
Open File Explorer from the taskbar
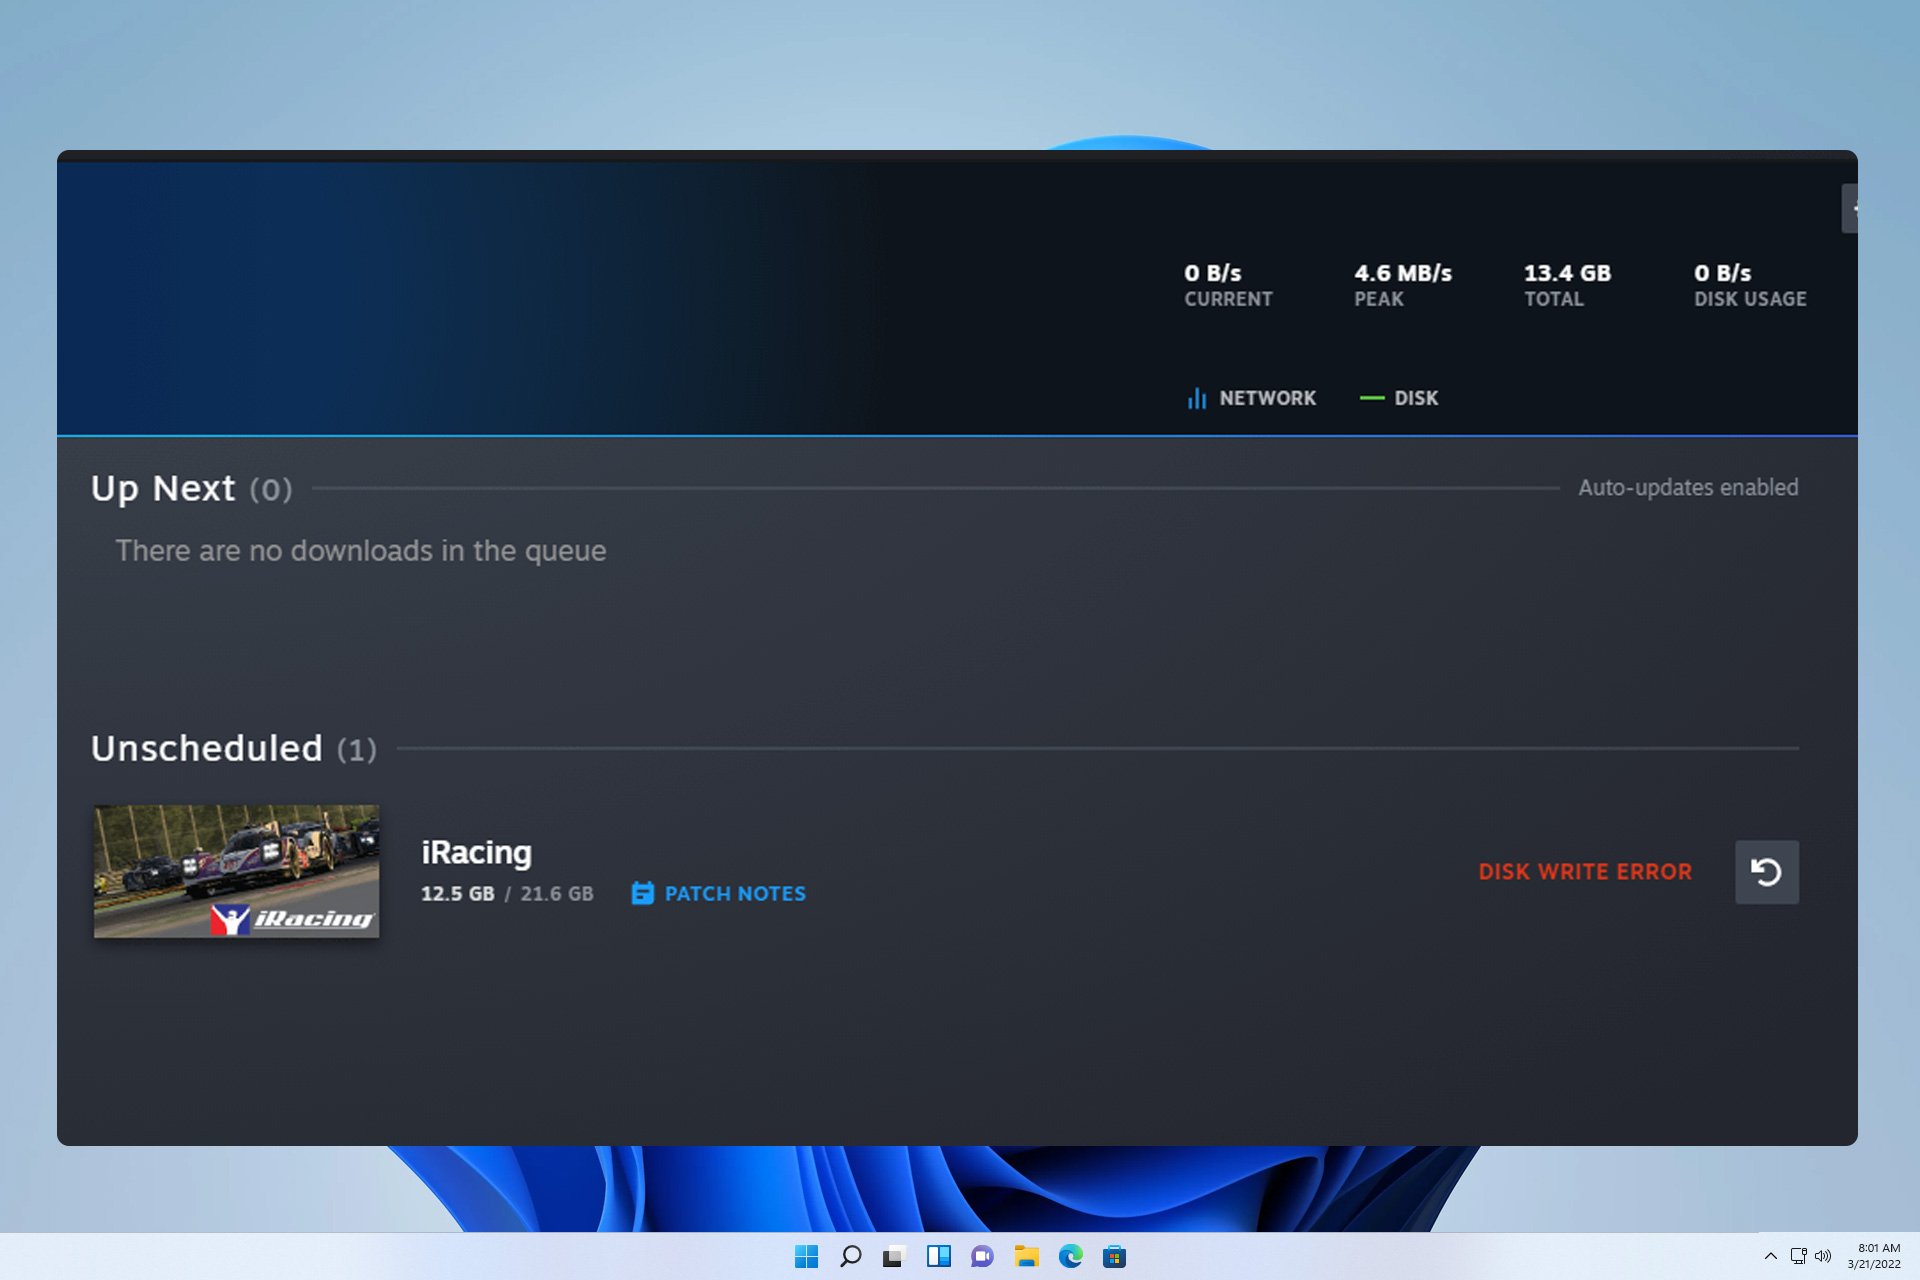pyautogui.click(x=1026, y=1257)
